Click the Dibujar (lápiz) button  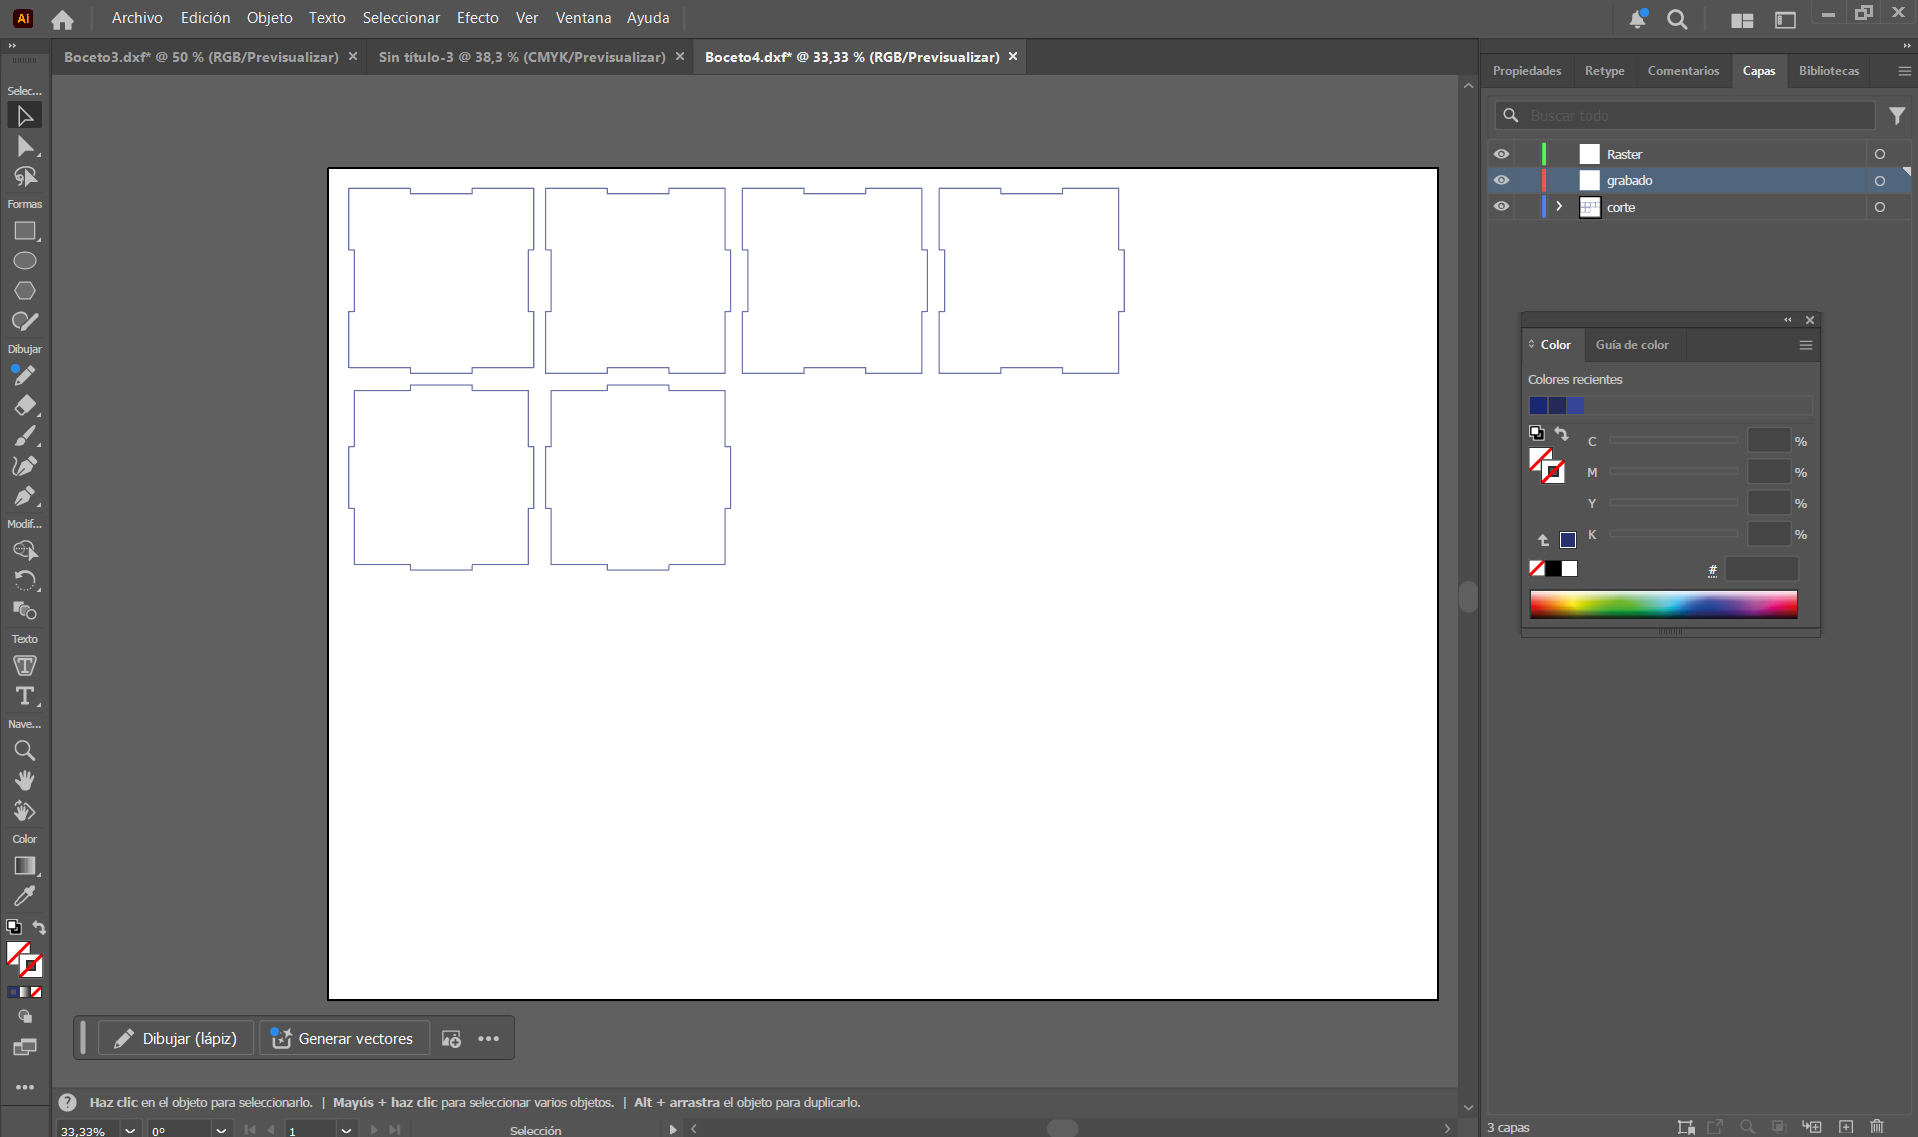point(176,1038)
